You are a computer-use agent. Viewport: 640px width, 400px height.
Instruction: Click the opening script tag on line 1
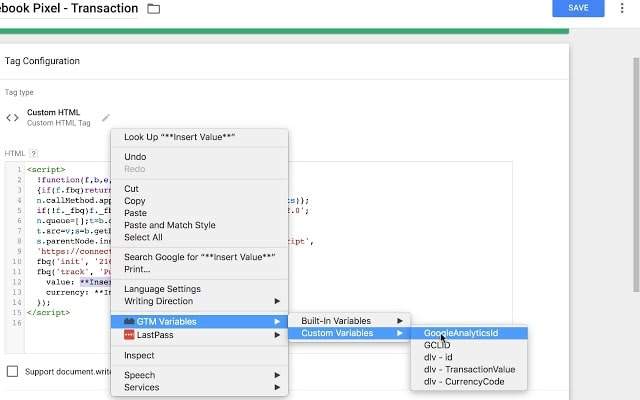[x=46, y=169]
